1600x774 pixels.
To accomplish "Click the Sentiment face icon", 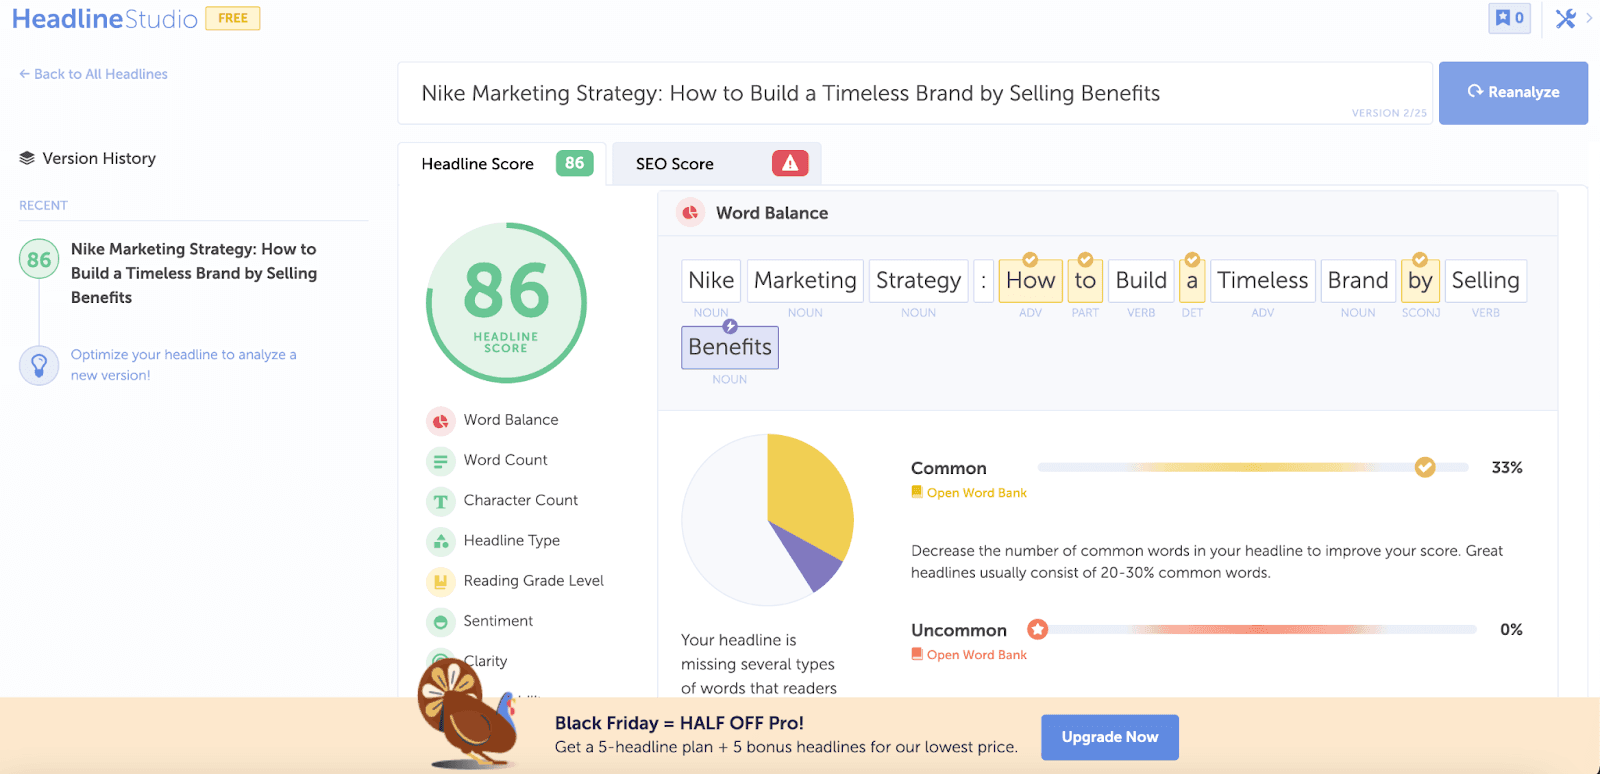I will click(x=440, y=622).
